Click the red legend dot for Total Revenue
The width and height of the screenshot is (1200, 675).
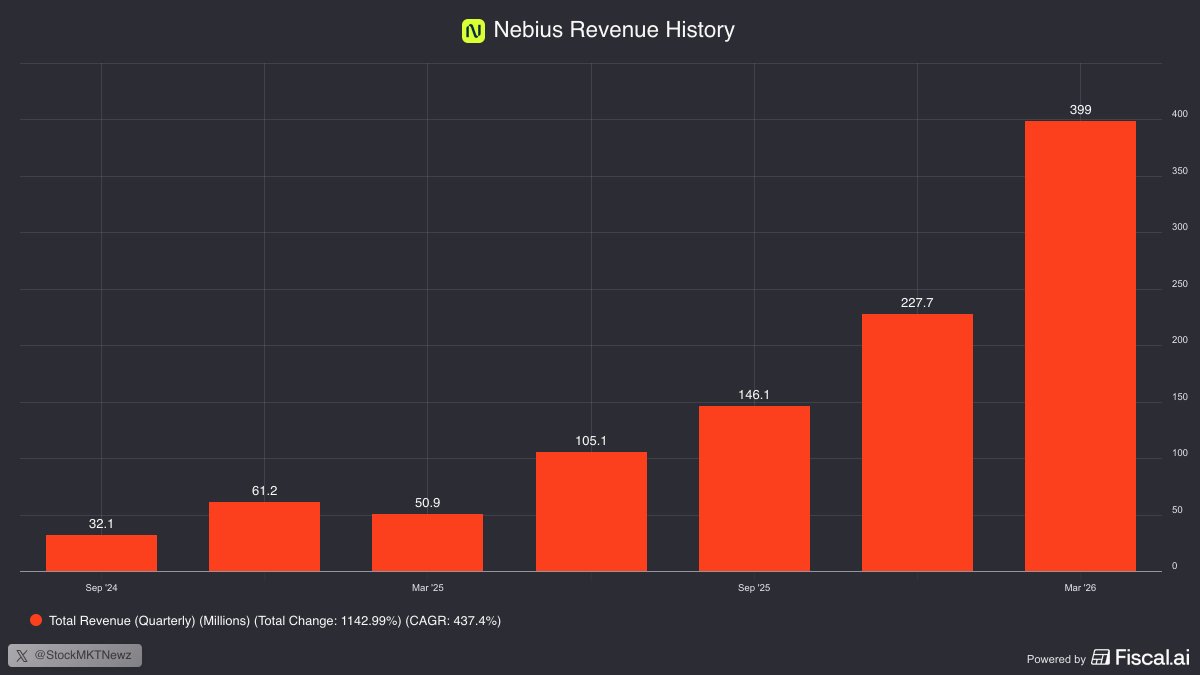click(36, 621)
